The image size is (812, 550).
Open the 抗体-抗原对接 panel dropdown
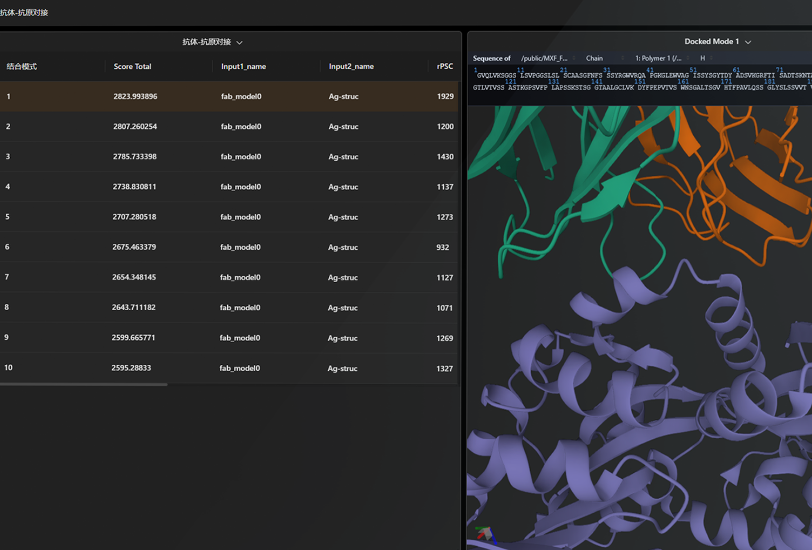(x=212, y=42)
